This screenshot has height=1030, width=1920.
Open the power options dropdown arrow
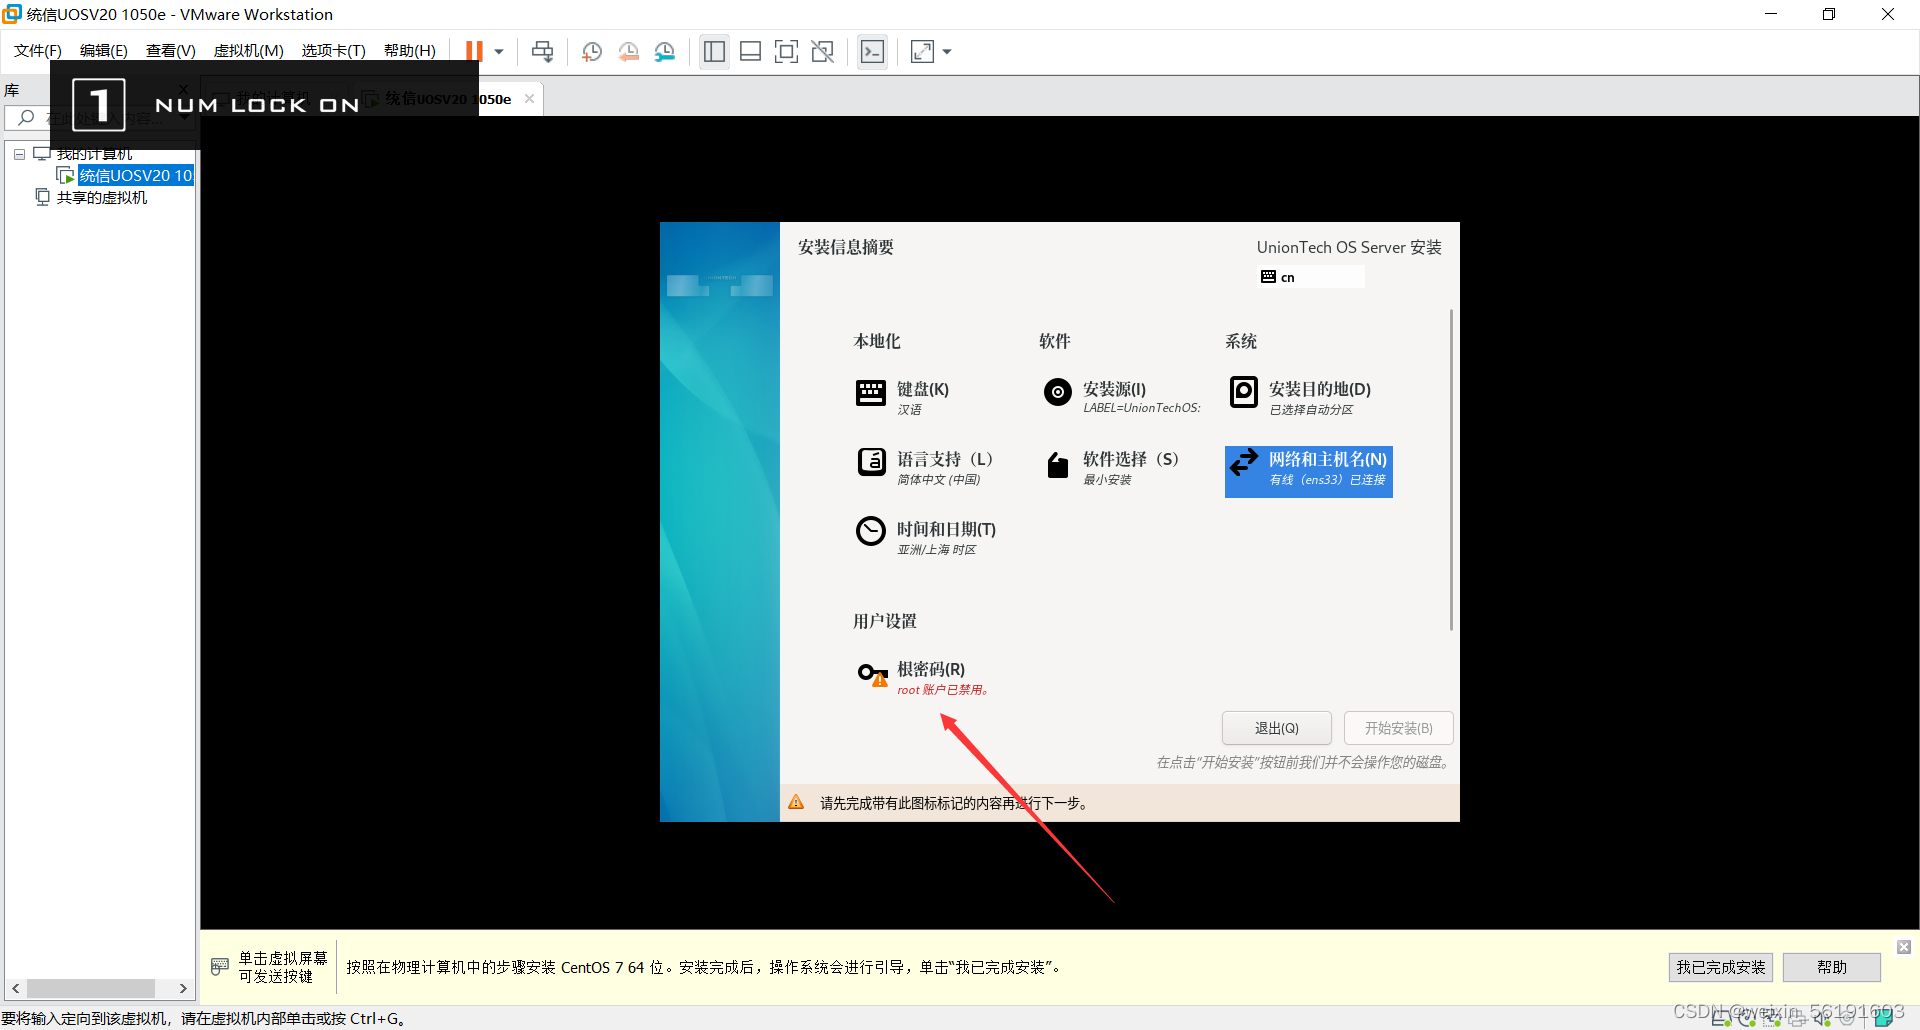[499, 51]
